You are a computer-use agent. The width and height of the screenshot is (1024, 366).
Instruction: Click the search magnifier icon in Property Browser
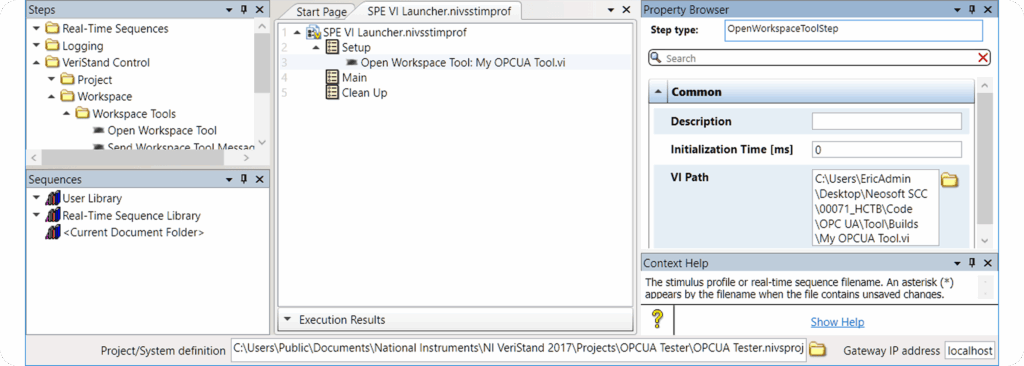(x=656, y=58)
